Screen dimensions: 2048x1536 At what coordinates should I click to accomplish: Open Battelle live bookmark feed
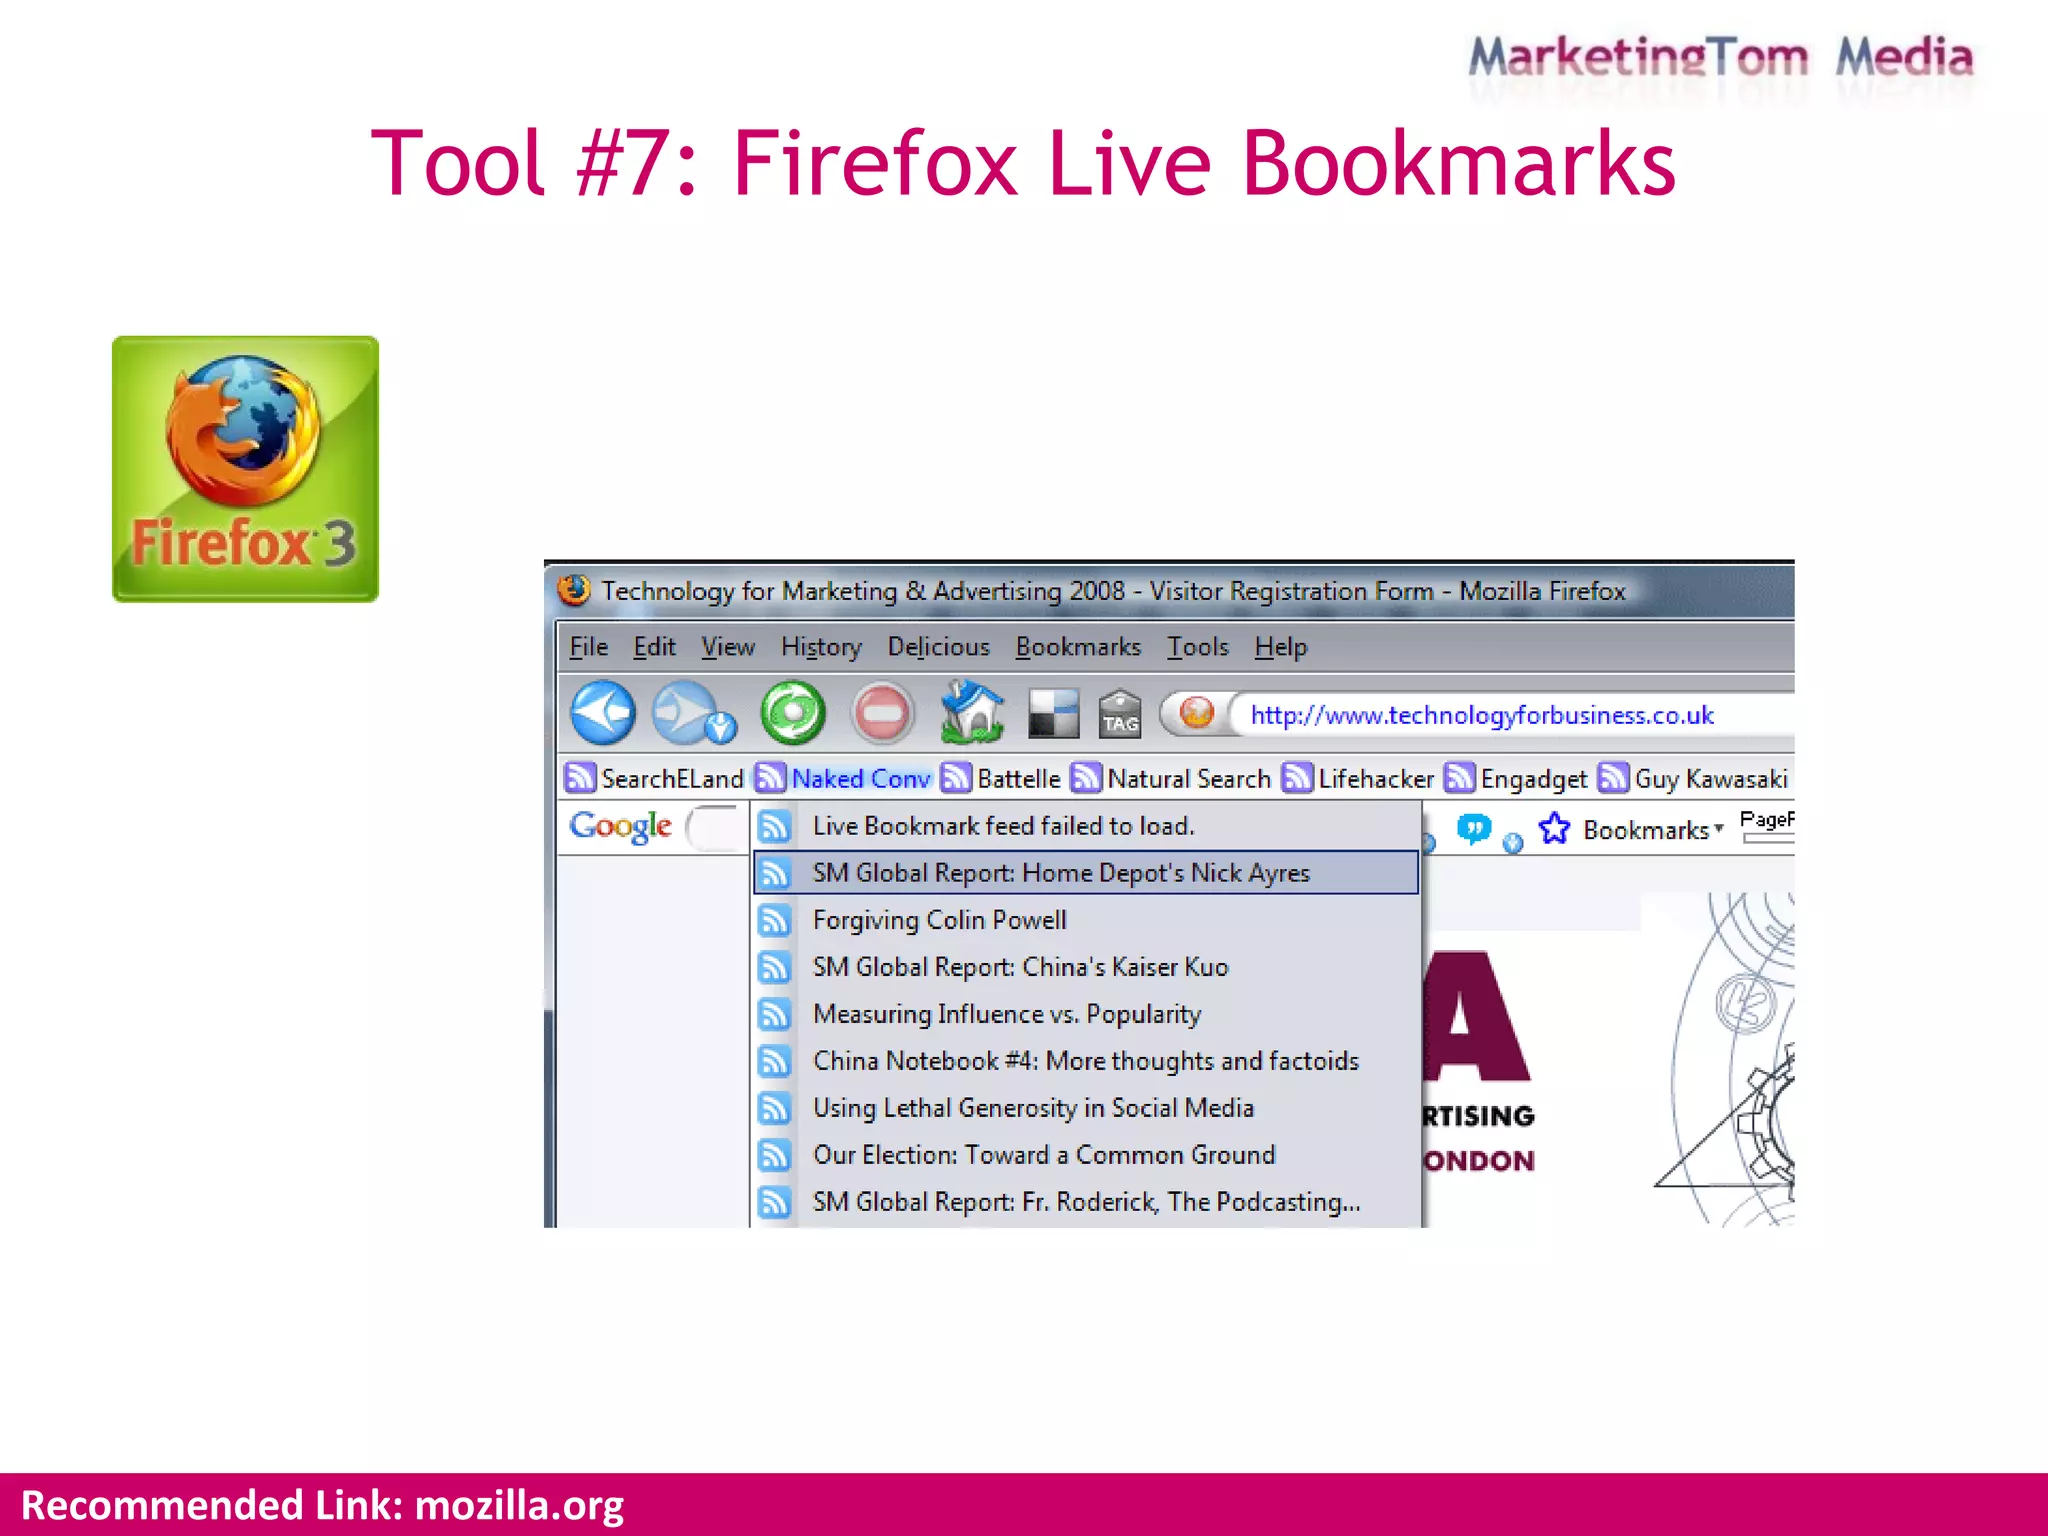1001,778
